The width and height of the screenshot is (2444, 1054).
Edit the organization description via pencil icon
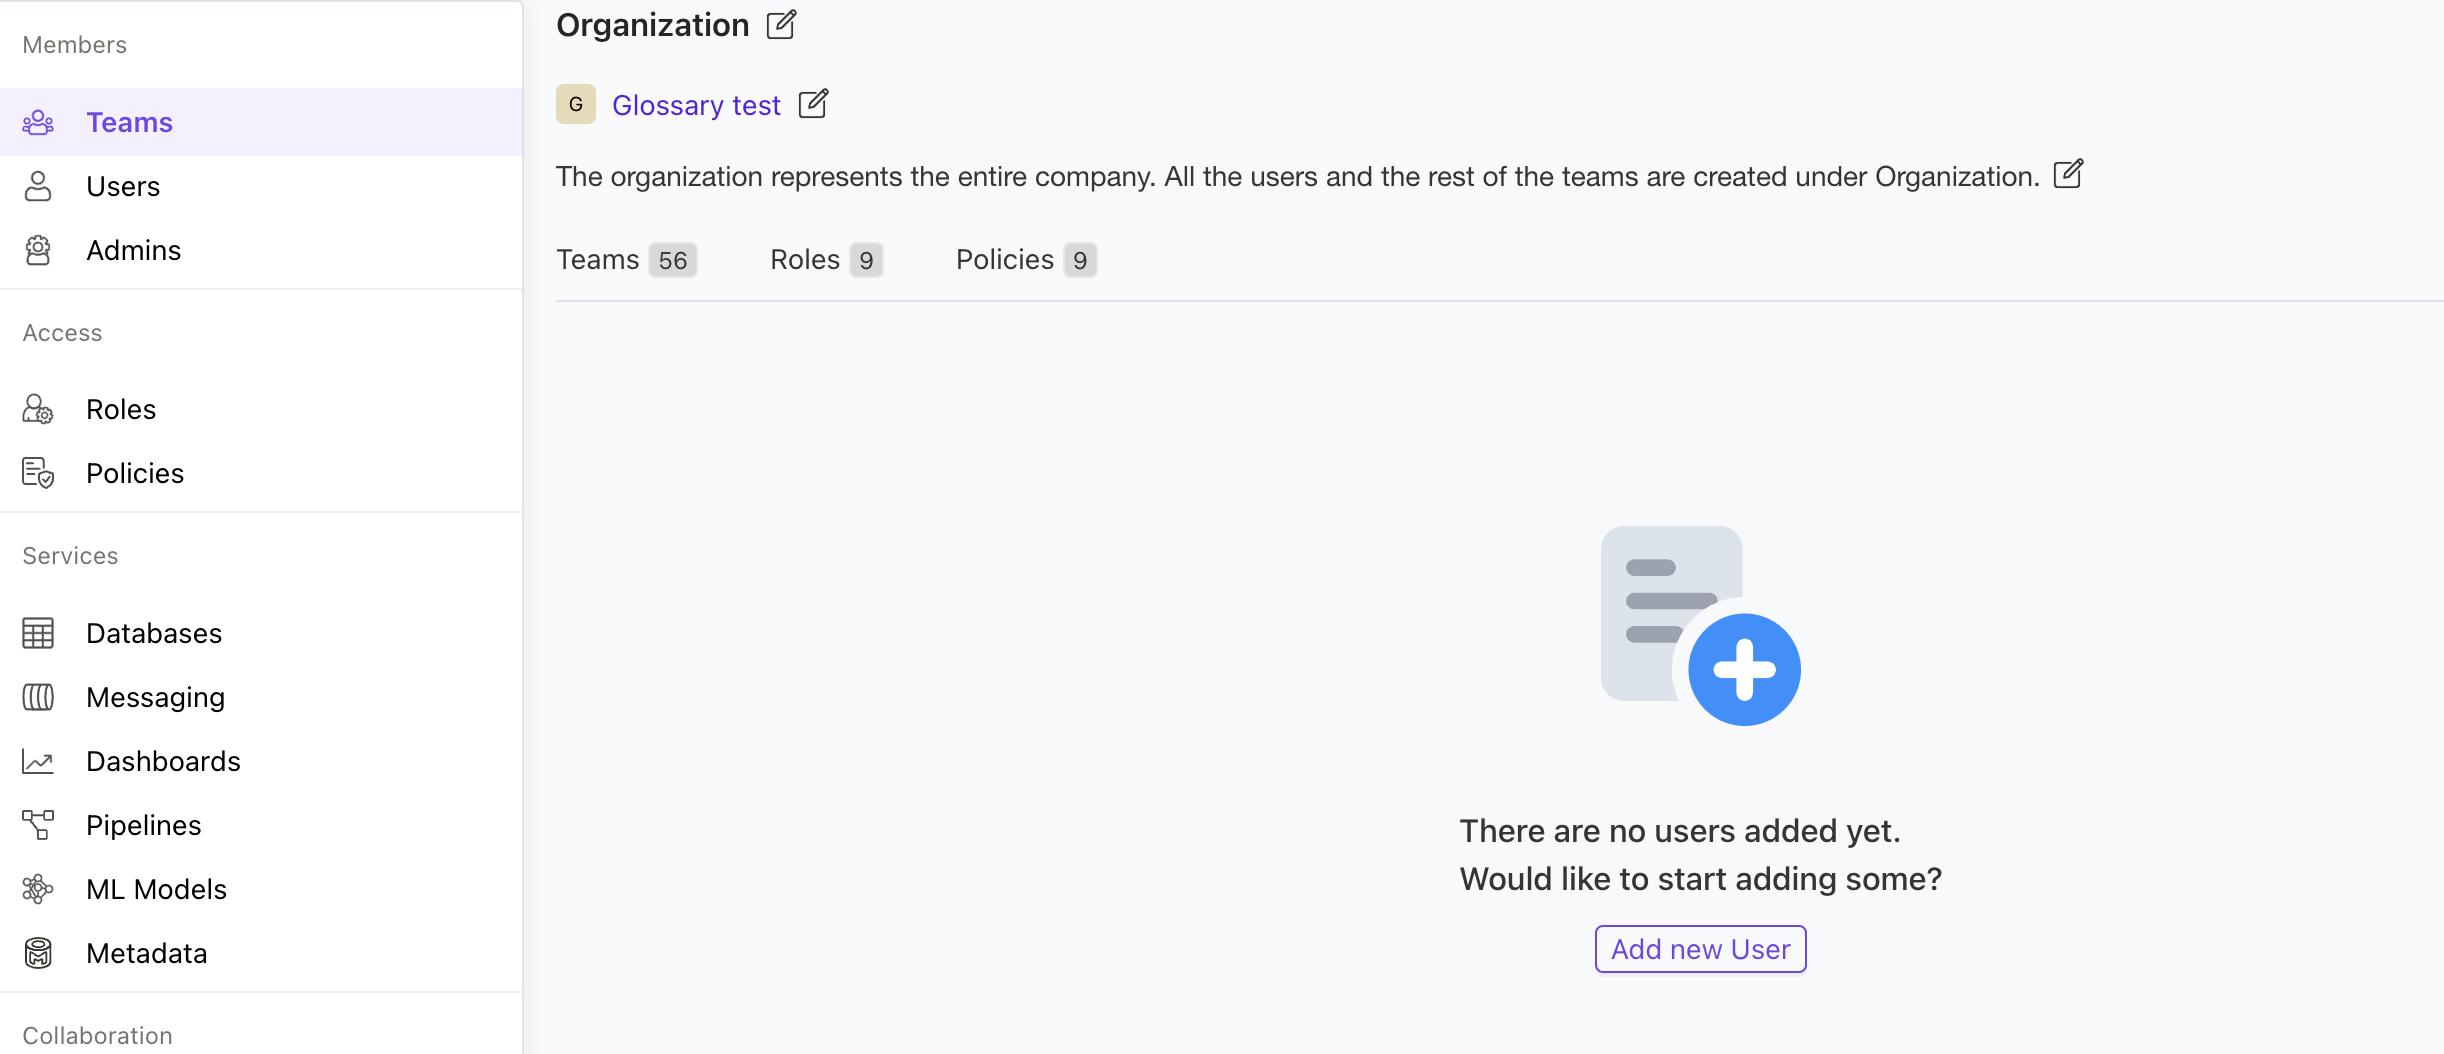coord(2067,175)
